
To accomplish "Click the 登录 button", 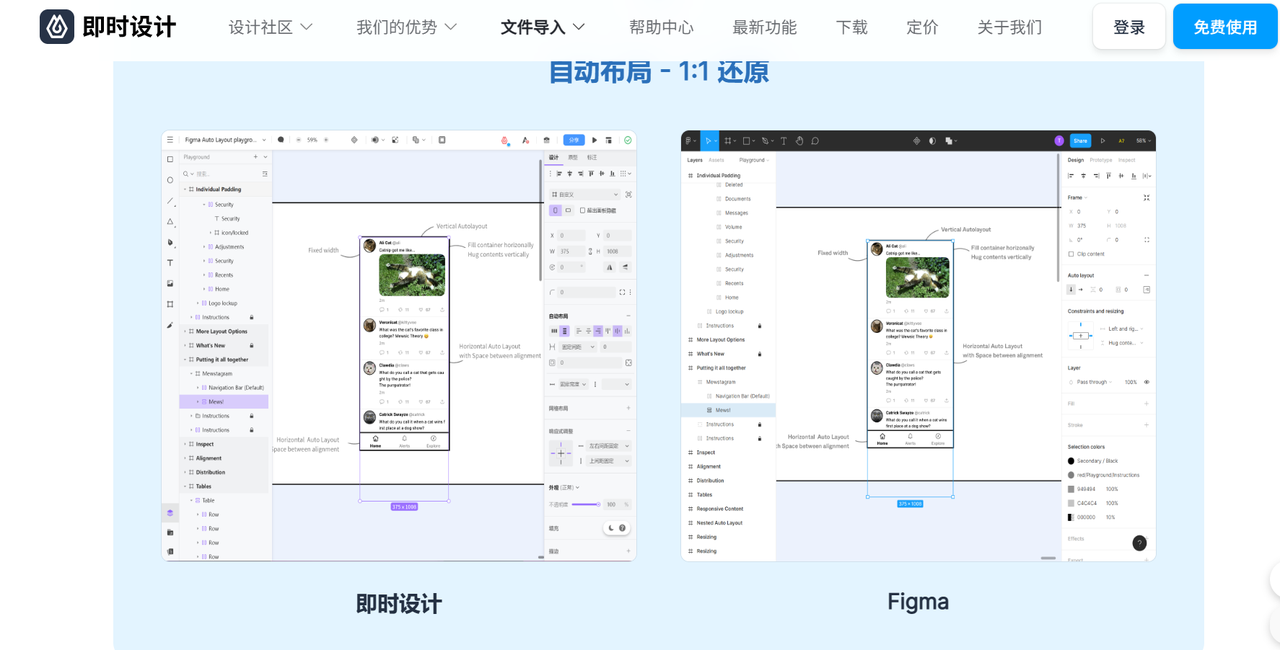I will click(1129, 27).
